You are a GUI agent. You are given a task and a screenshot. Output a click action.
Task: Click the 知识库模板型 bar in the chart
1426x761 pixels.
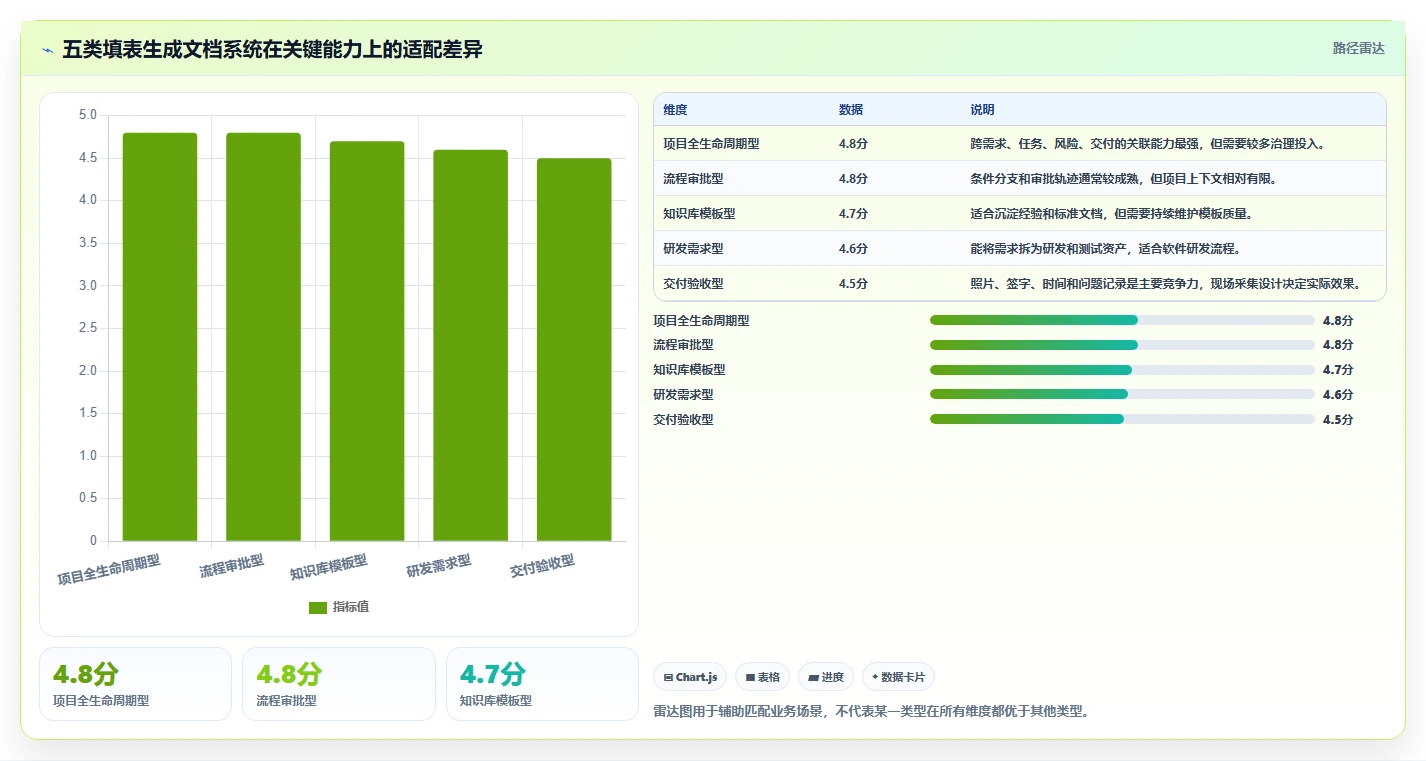367,341
